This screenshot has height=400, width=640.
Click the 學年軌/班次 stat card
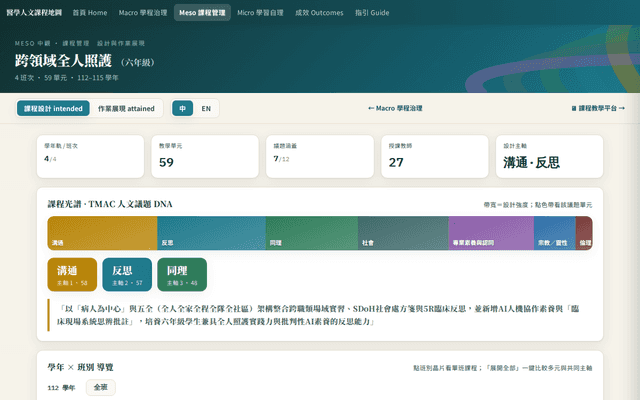90,156
